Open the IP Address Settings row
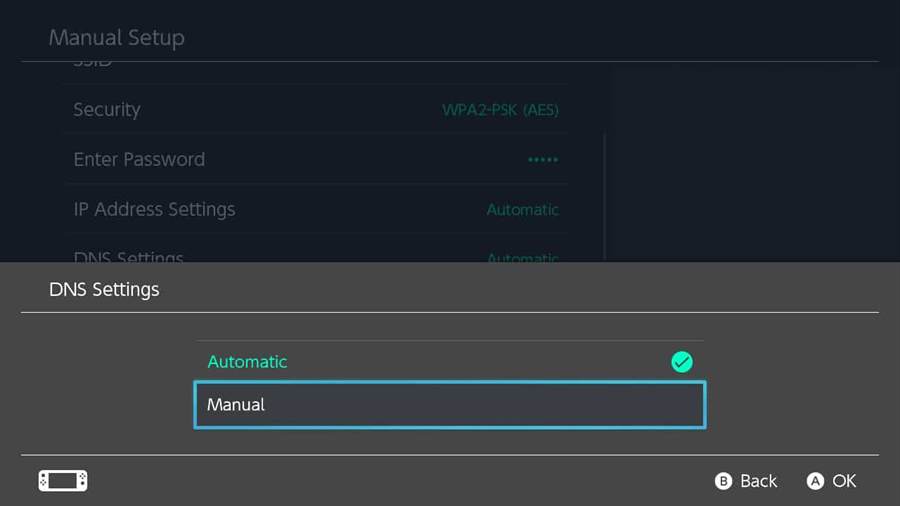The width and height of the screenshot is (900, 506). click(x=316, y=209)
